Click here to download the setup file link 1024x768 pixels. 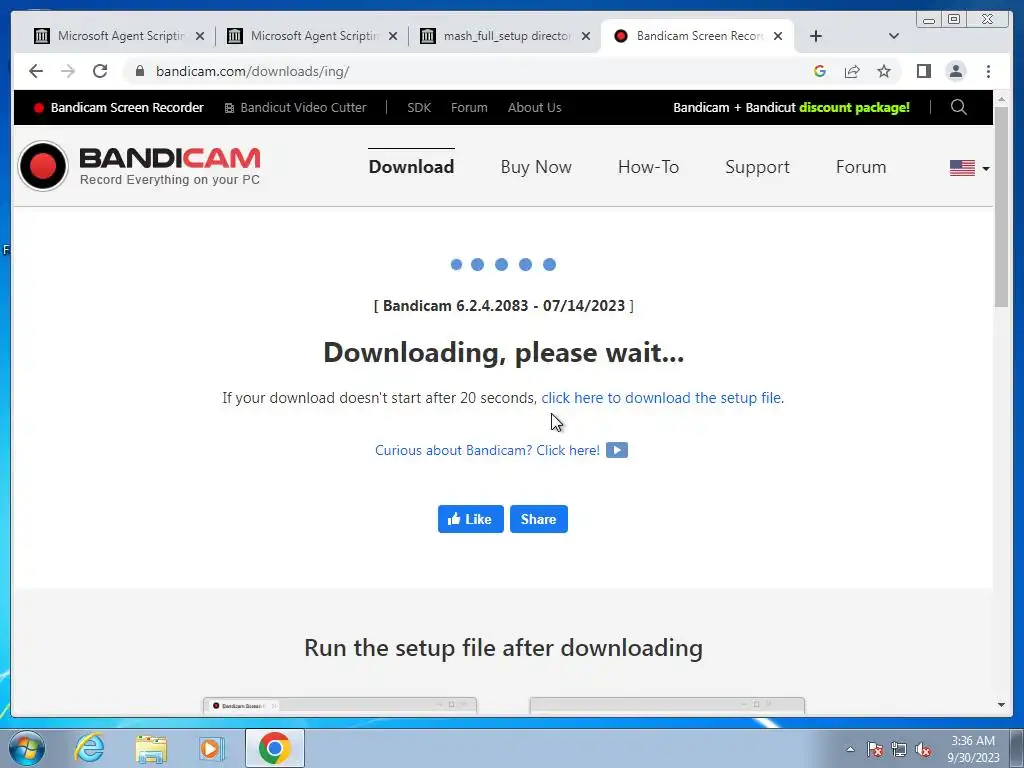click(661, 398)
